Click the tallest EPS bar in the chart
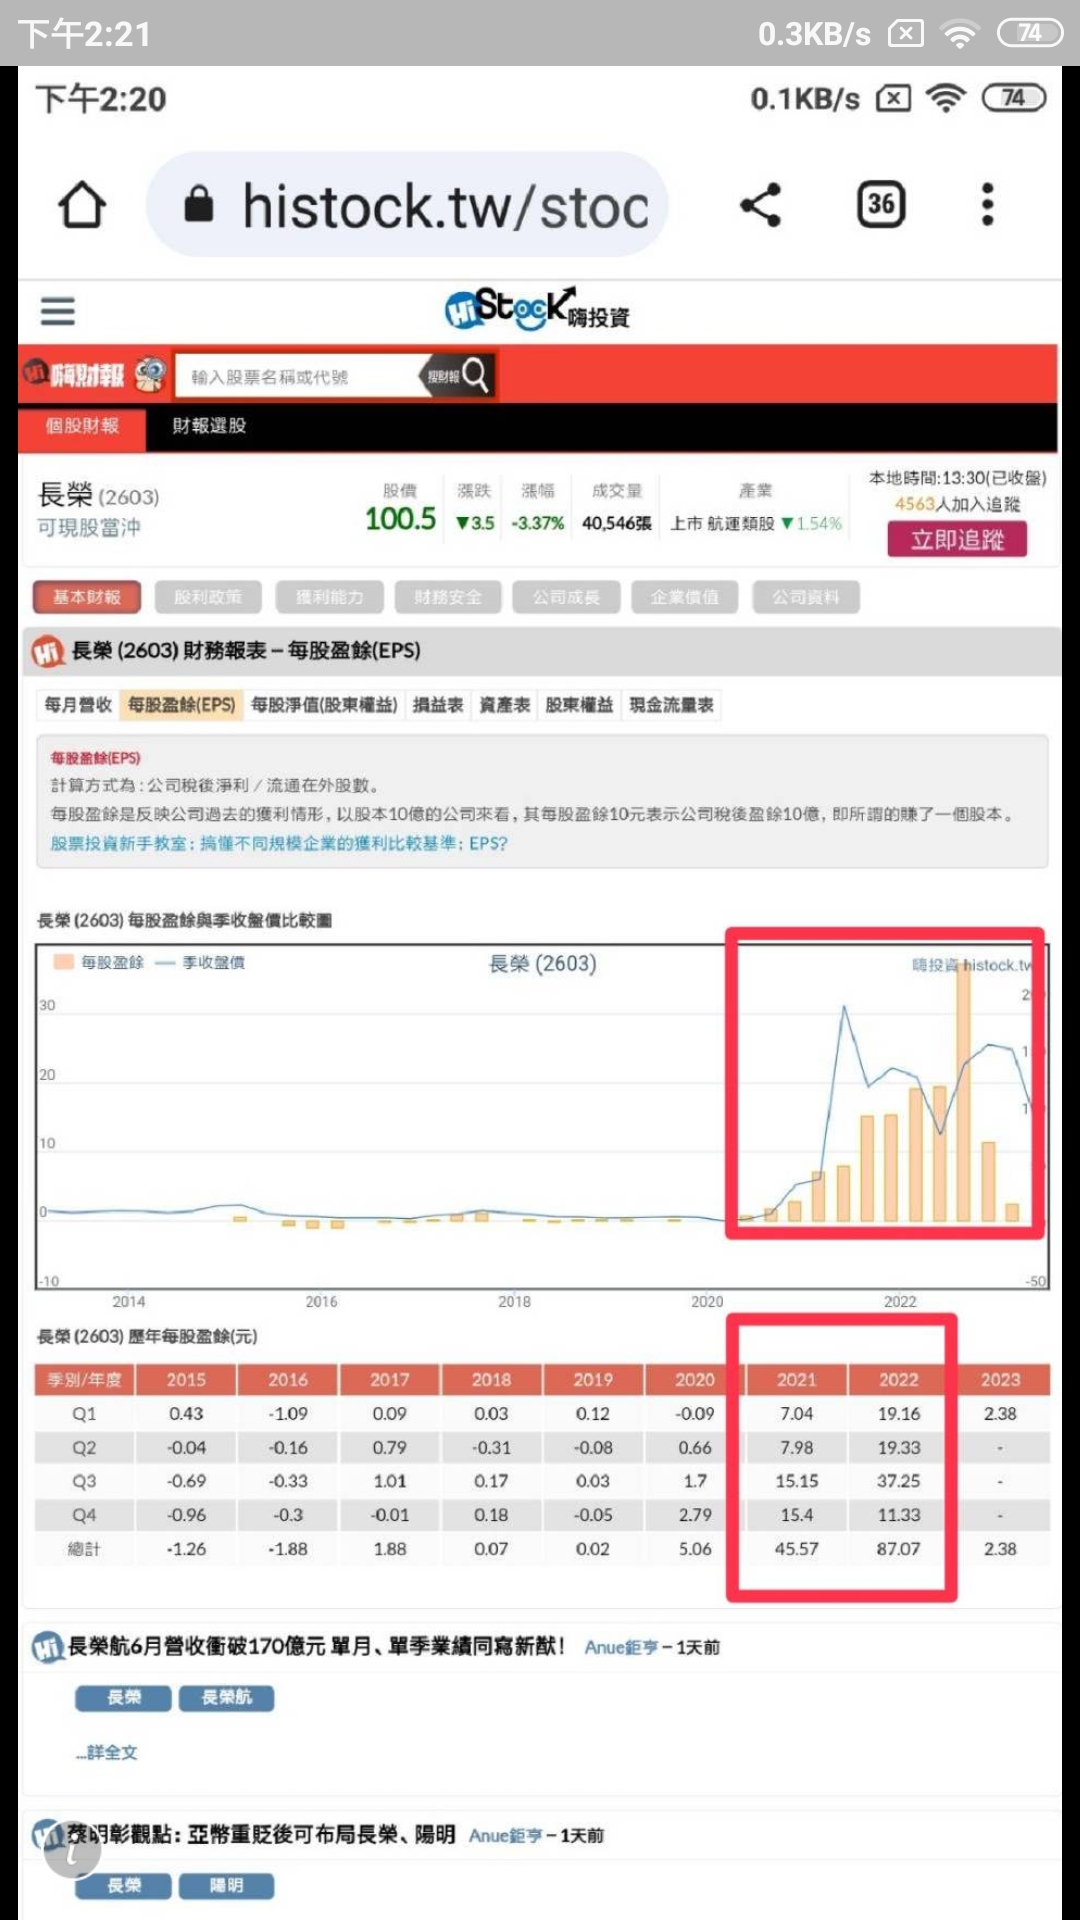 (963, 1093)
